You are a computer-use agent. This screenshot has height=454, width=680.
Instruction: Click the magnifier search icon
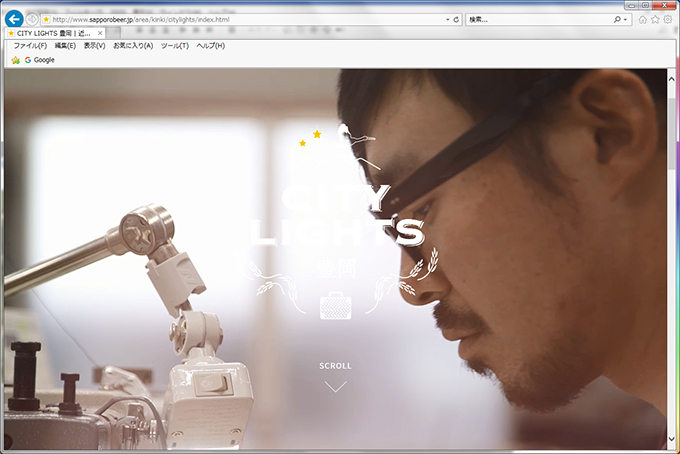[617, 20]
